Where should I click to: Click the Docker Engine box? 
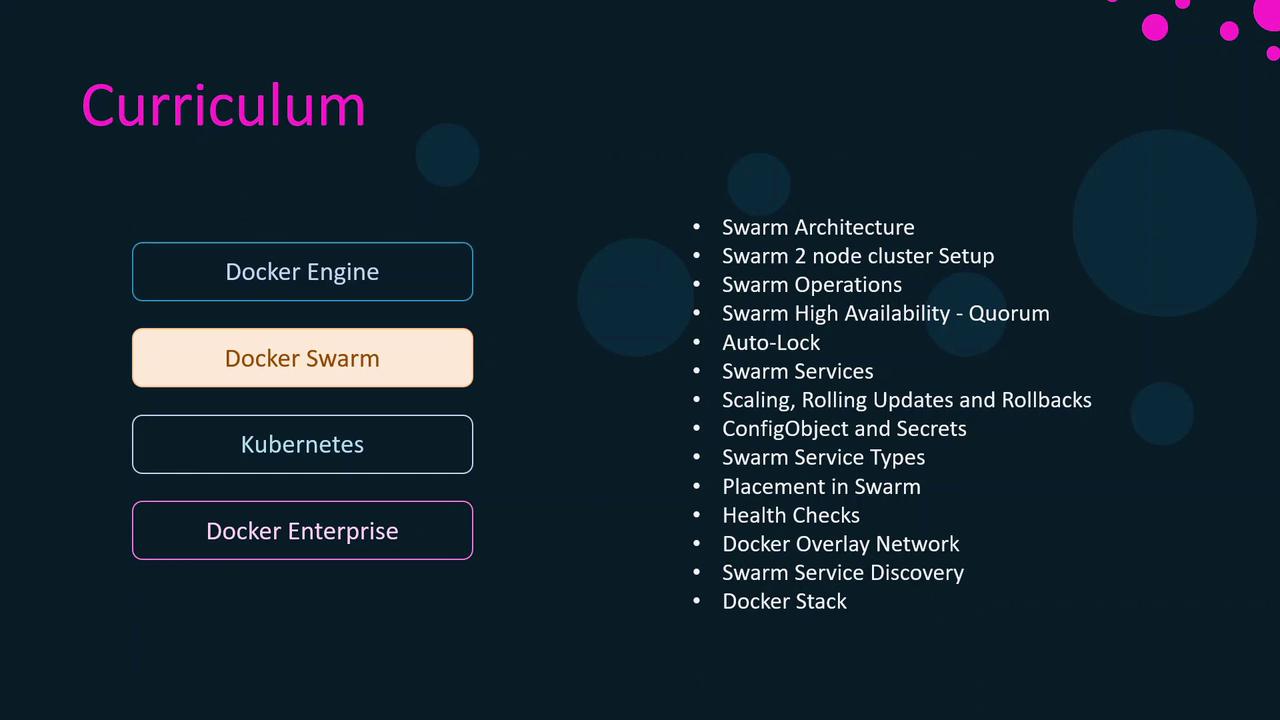(302, 272)
